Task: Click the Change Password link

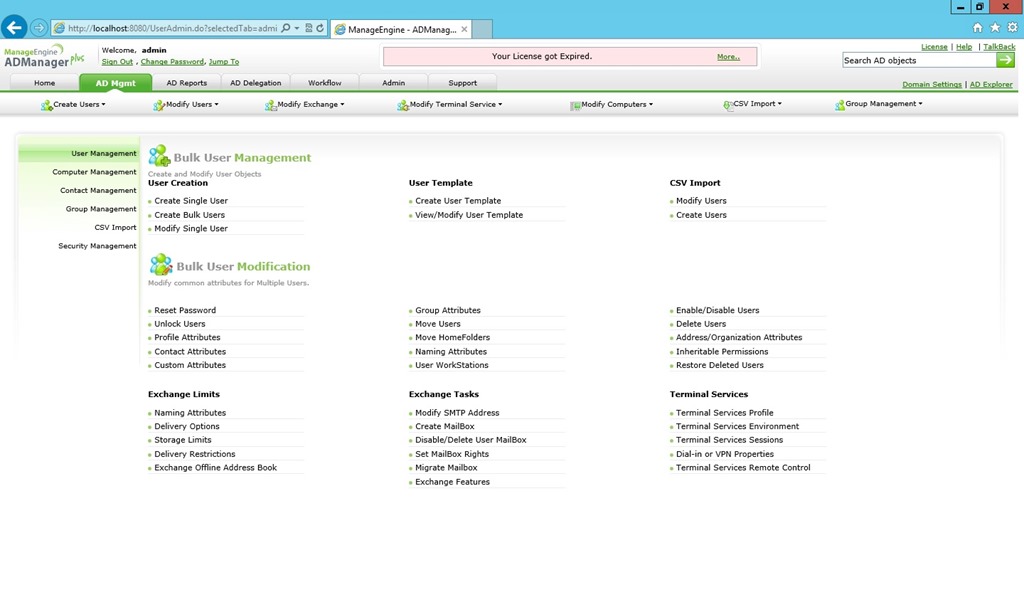Action: 172,62
